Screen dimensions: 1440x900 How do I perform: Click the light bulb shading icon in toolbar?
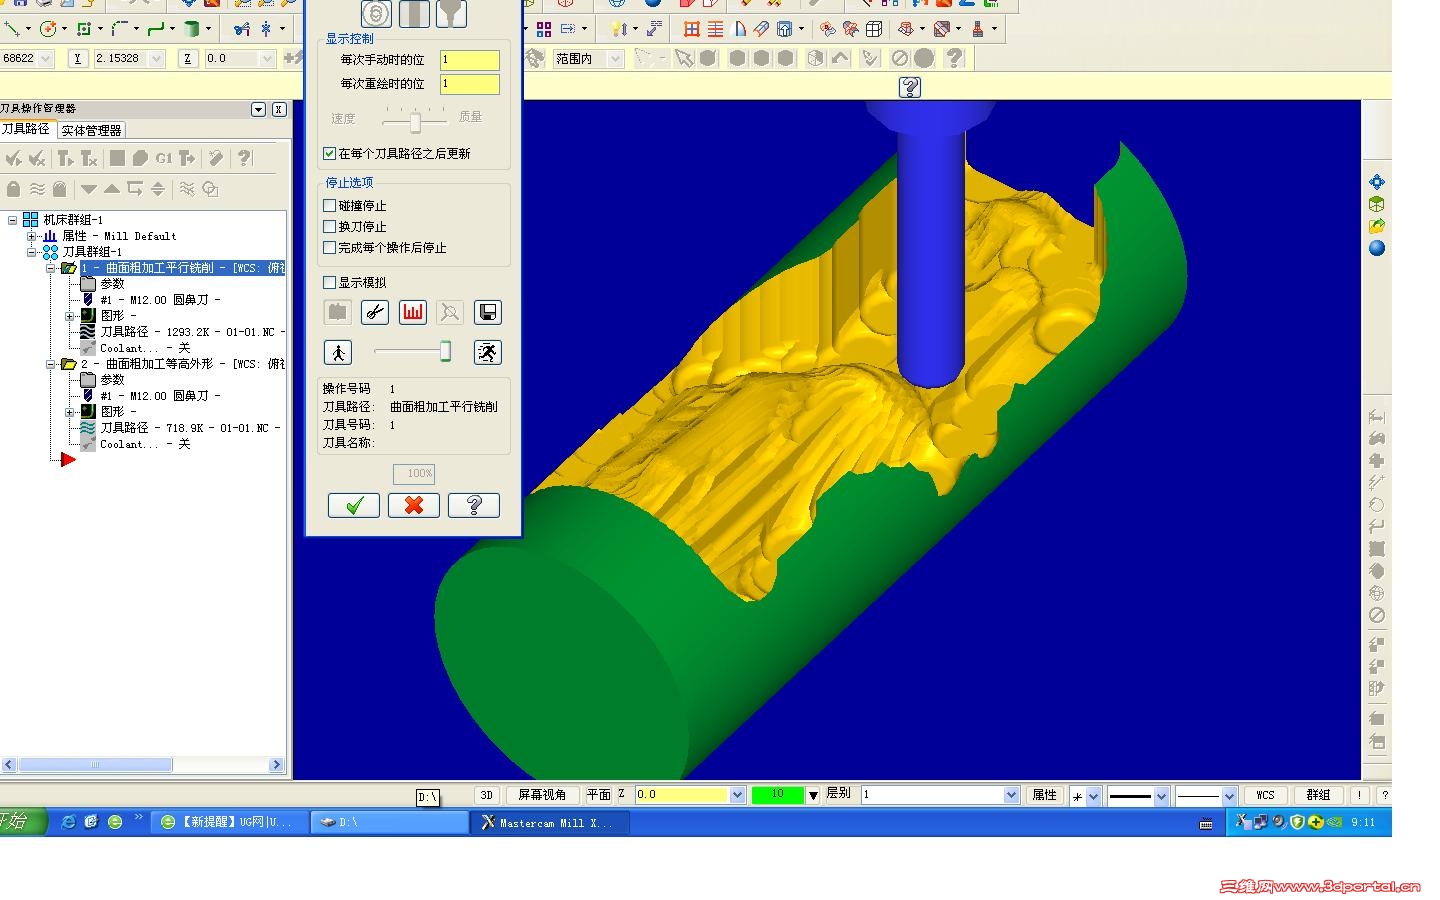tap(619, 29)
